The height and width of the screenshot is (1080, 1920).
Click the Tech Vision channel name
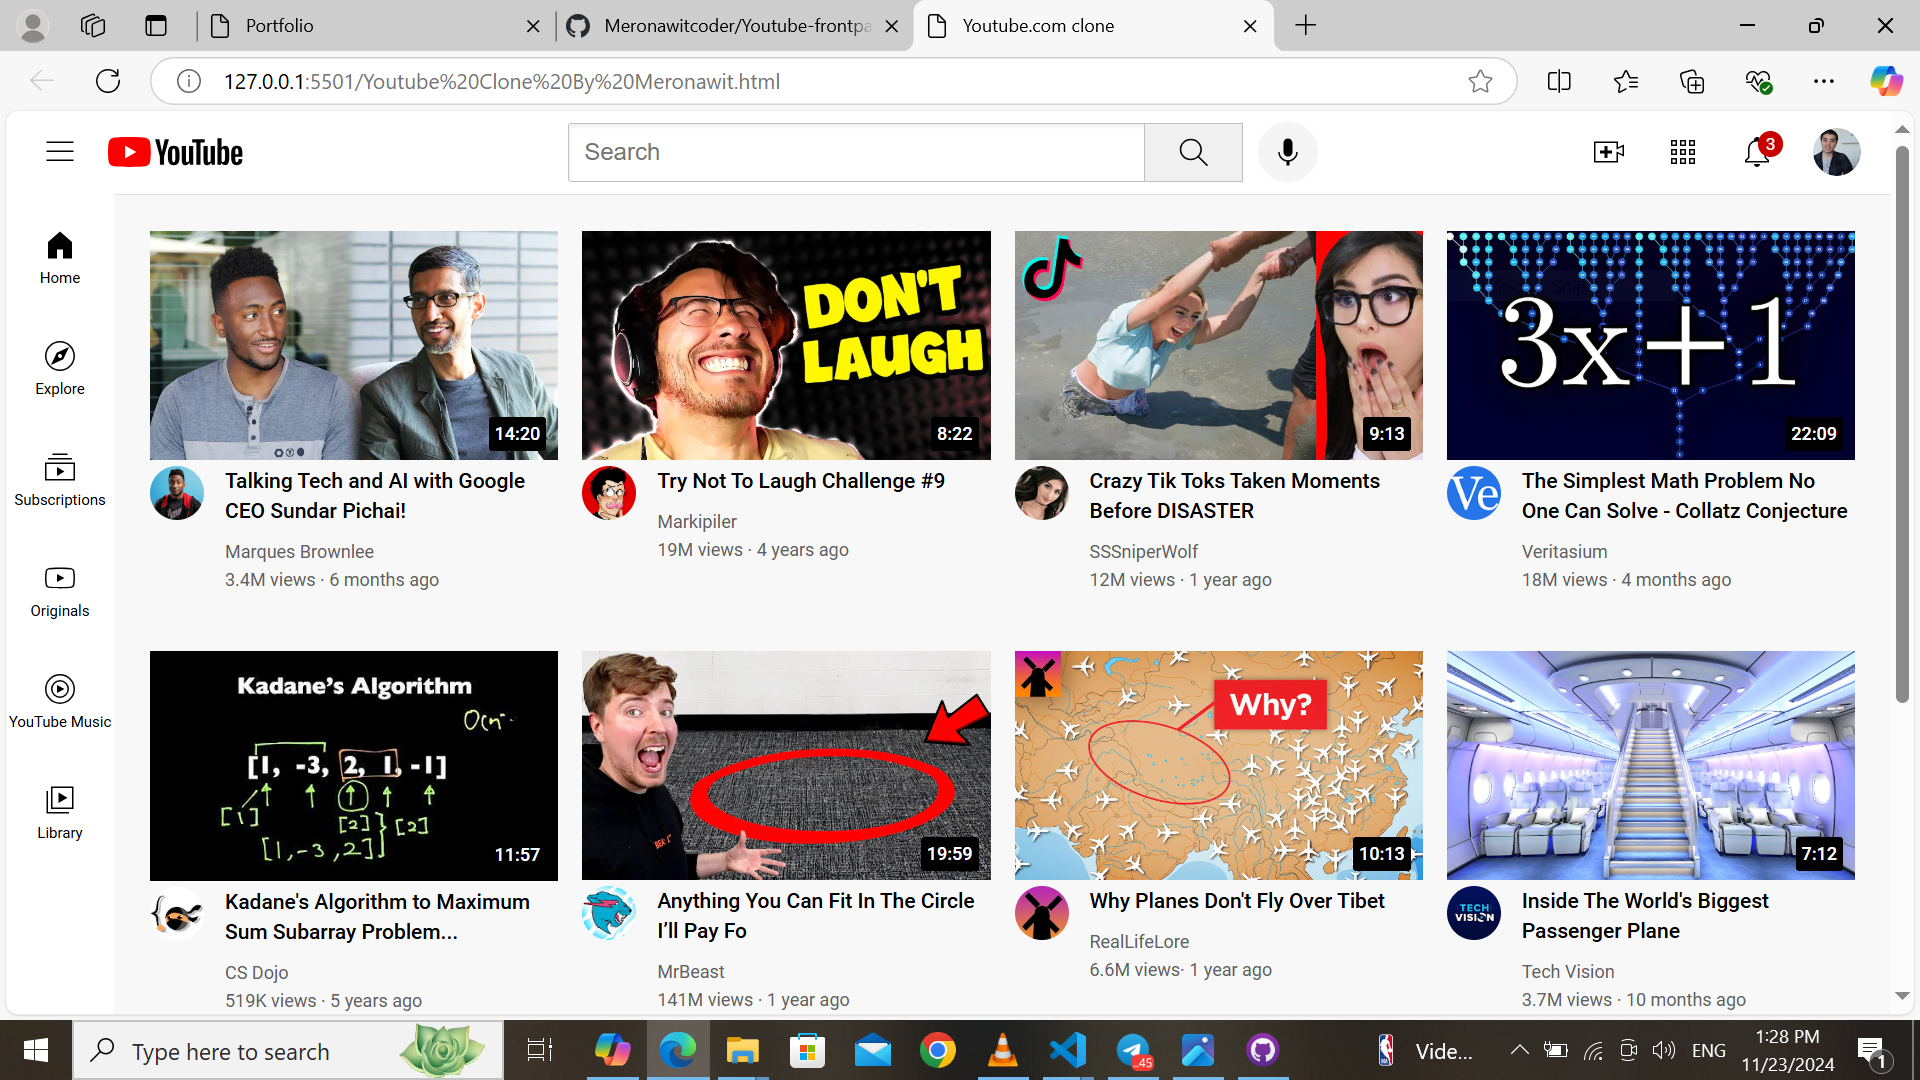1568,972
